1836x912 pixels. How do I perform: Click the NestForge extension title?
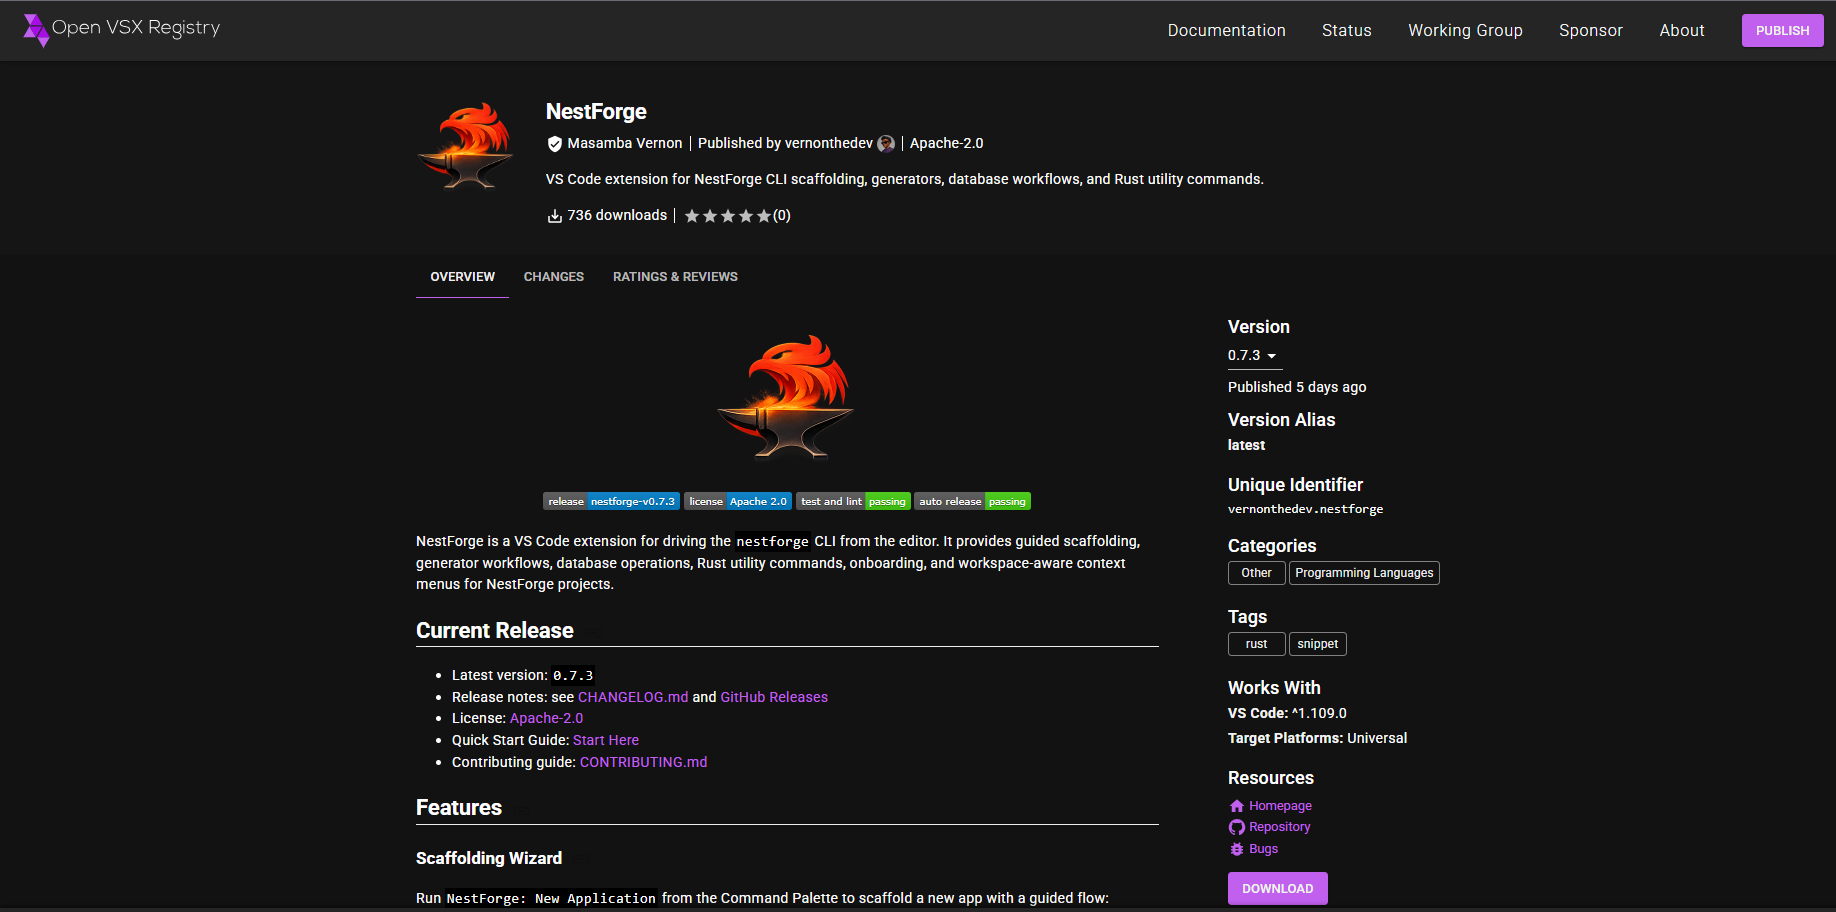[x=596, y=112]
